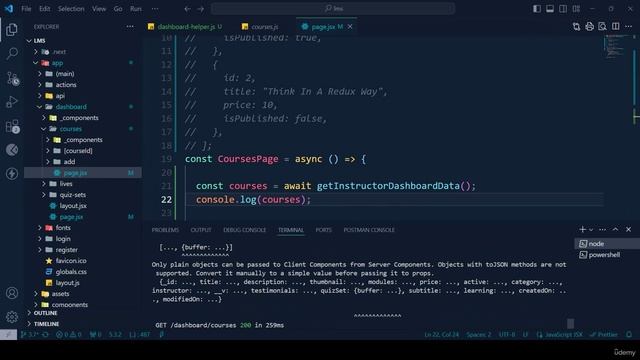Screen dimensions: 640x360
Task: Collapse the dashboard folder
Action: [40, 107]
